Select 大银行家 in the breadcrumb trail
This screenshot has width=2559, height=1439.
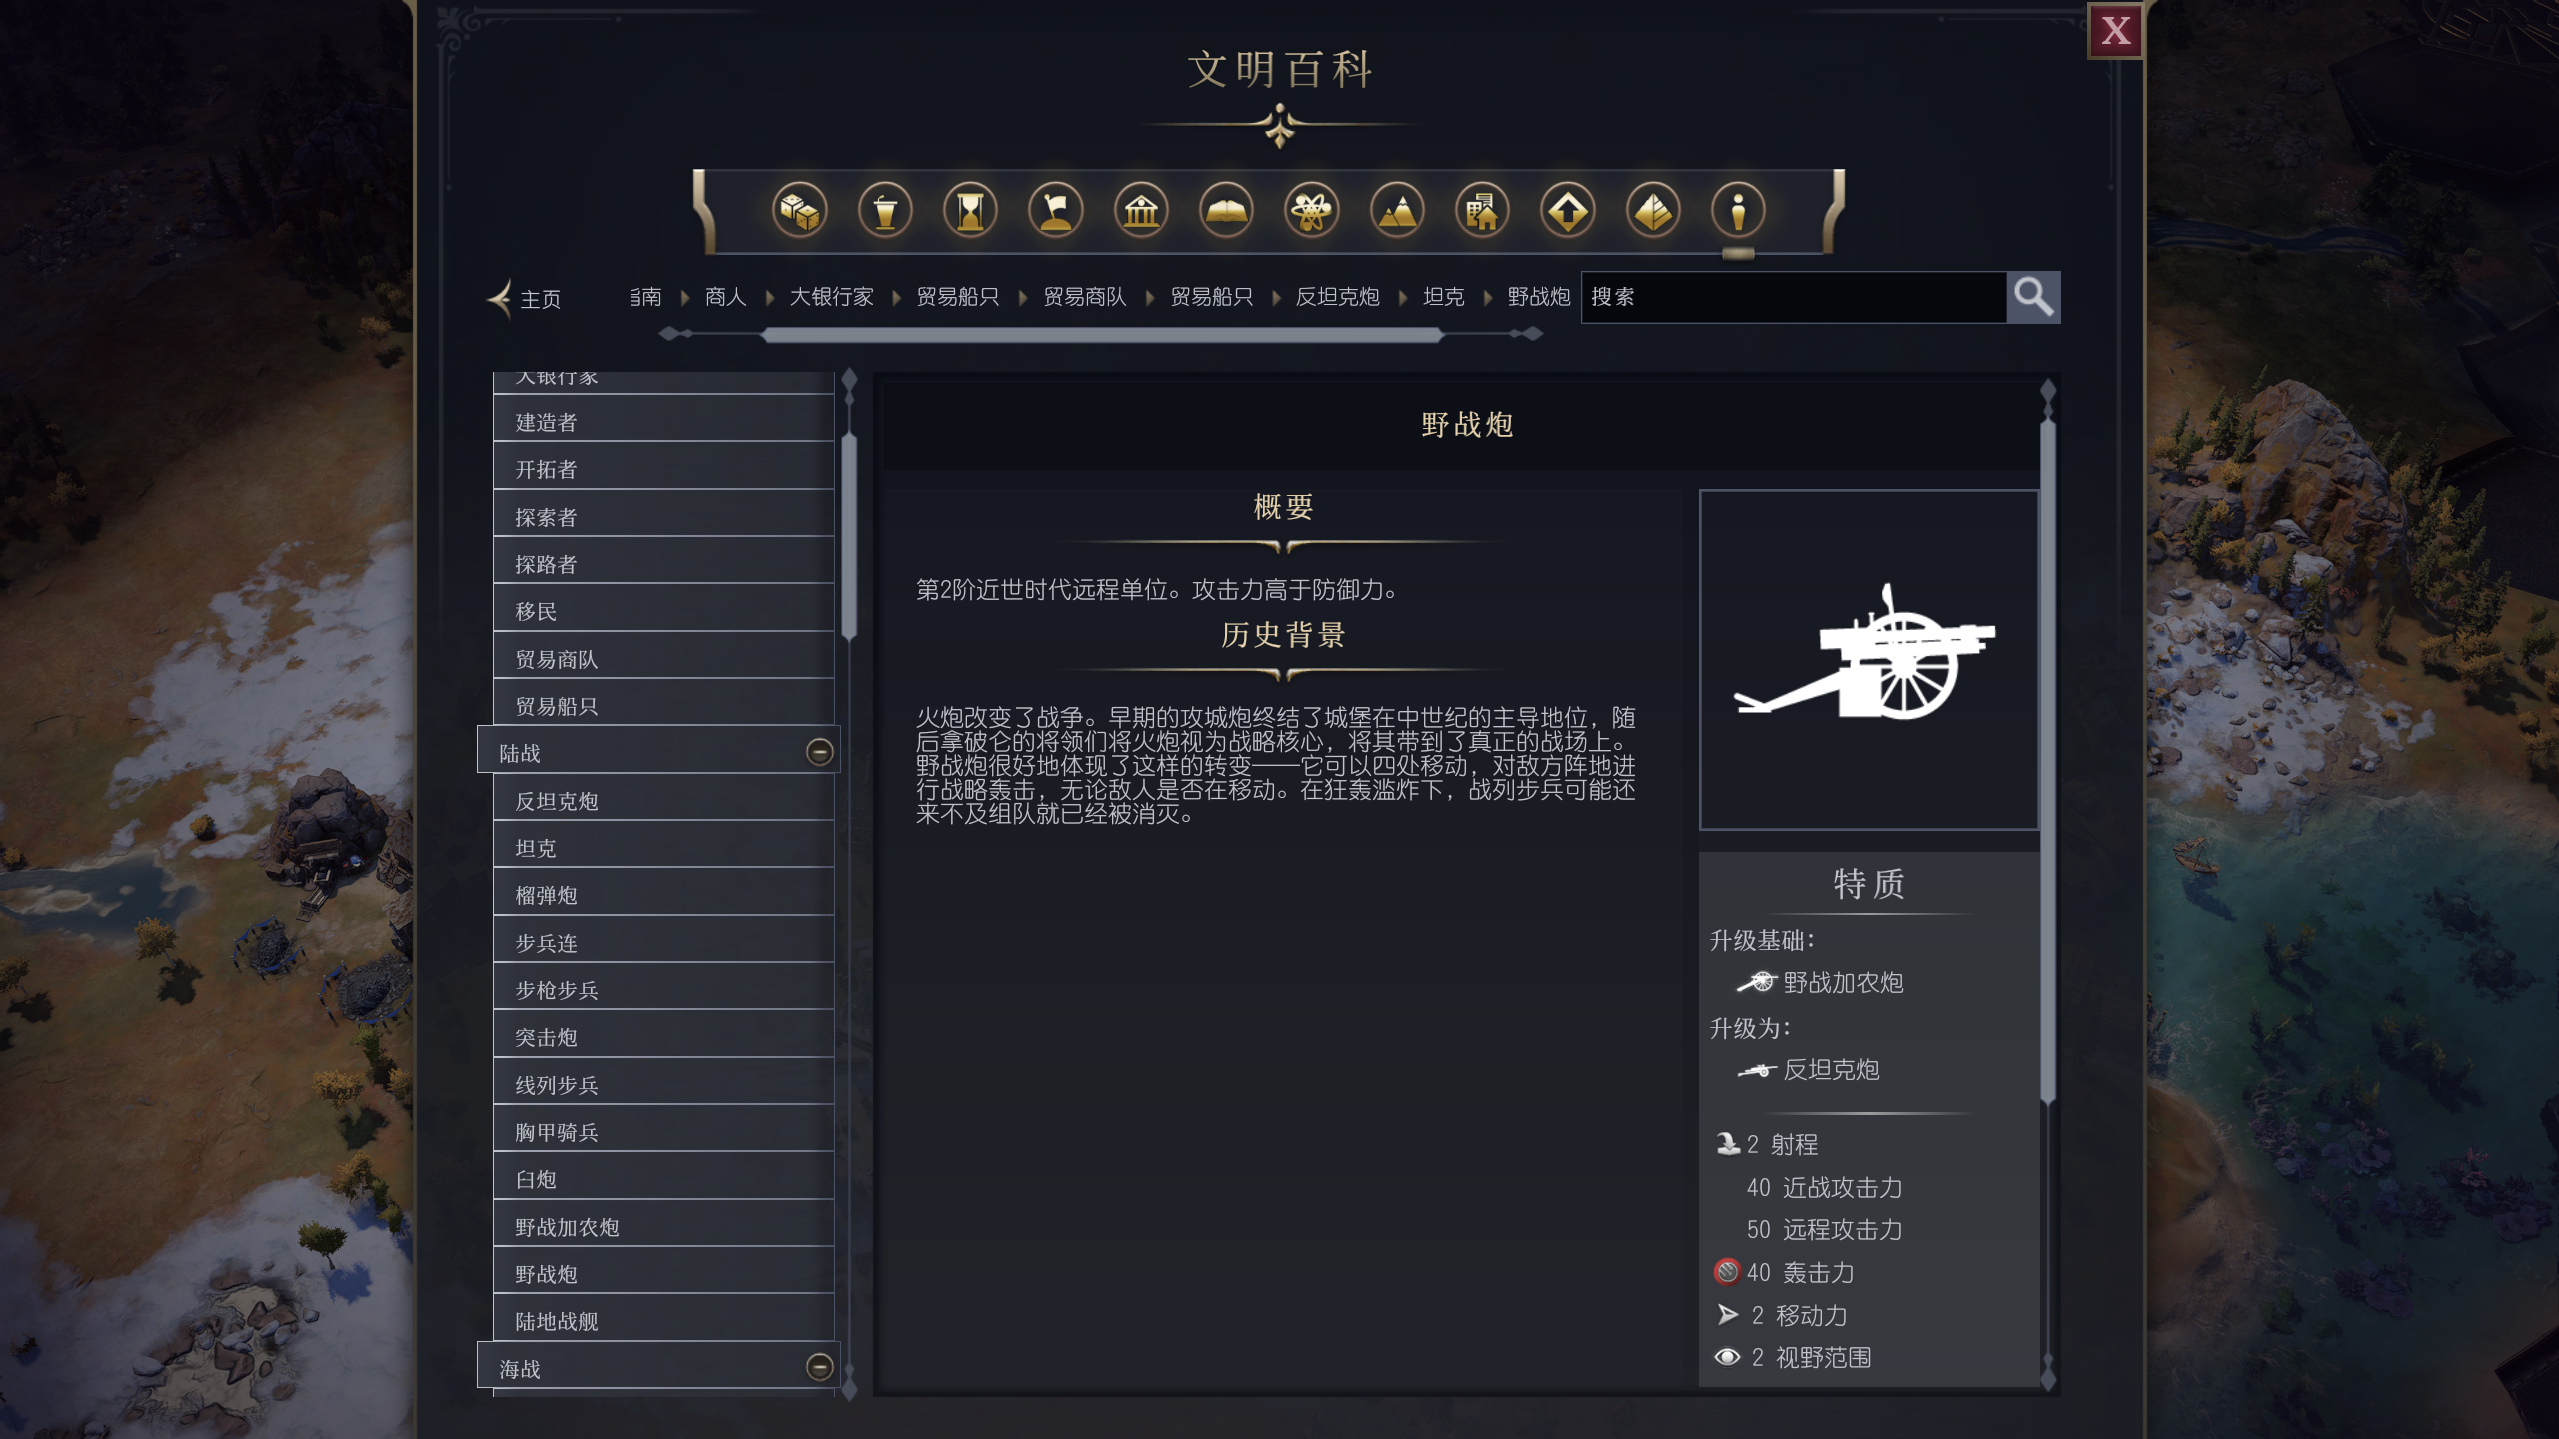831,297
